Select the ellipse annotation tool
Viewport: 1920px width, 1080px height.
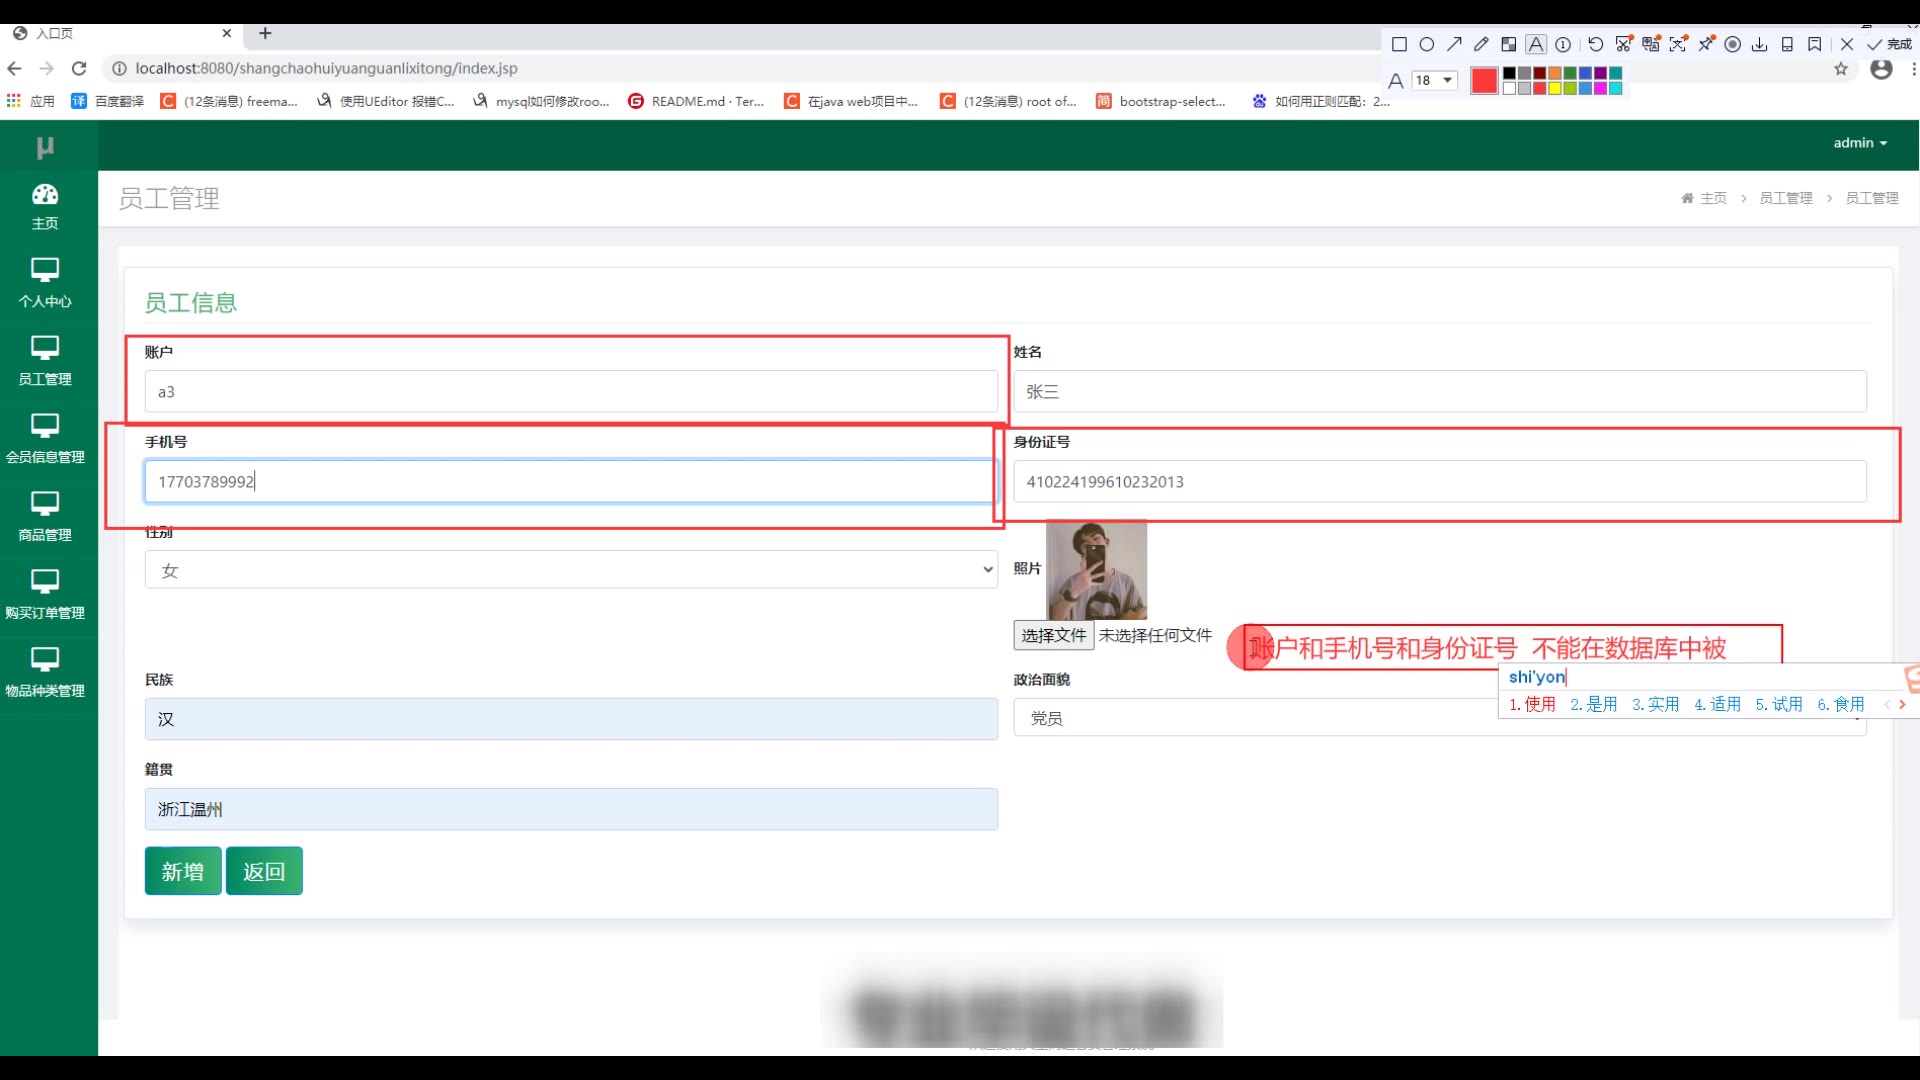point(1427,44)
